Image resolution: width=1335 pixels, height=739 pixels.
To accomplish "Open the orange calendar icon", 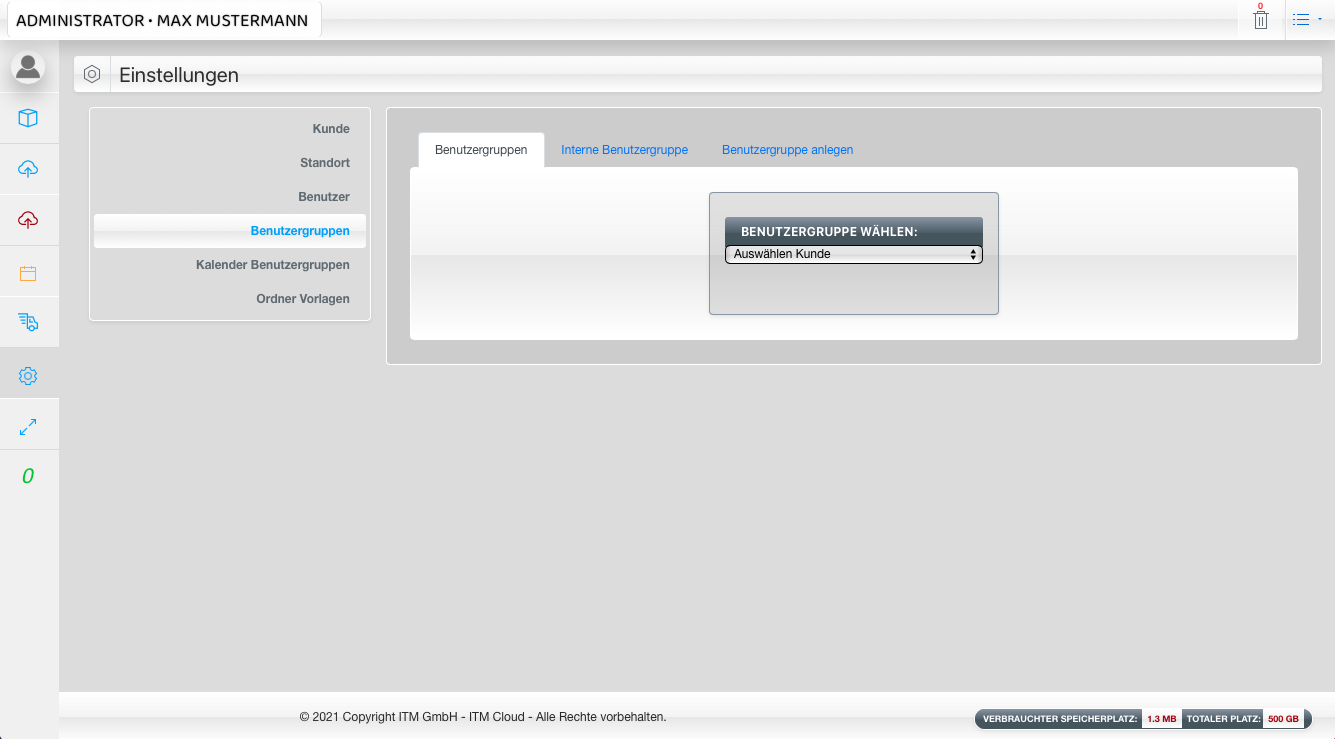I will [28, 273].
